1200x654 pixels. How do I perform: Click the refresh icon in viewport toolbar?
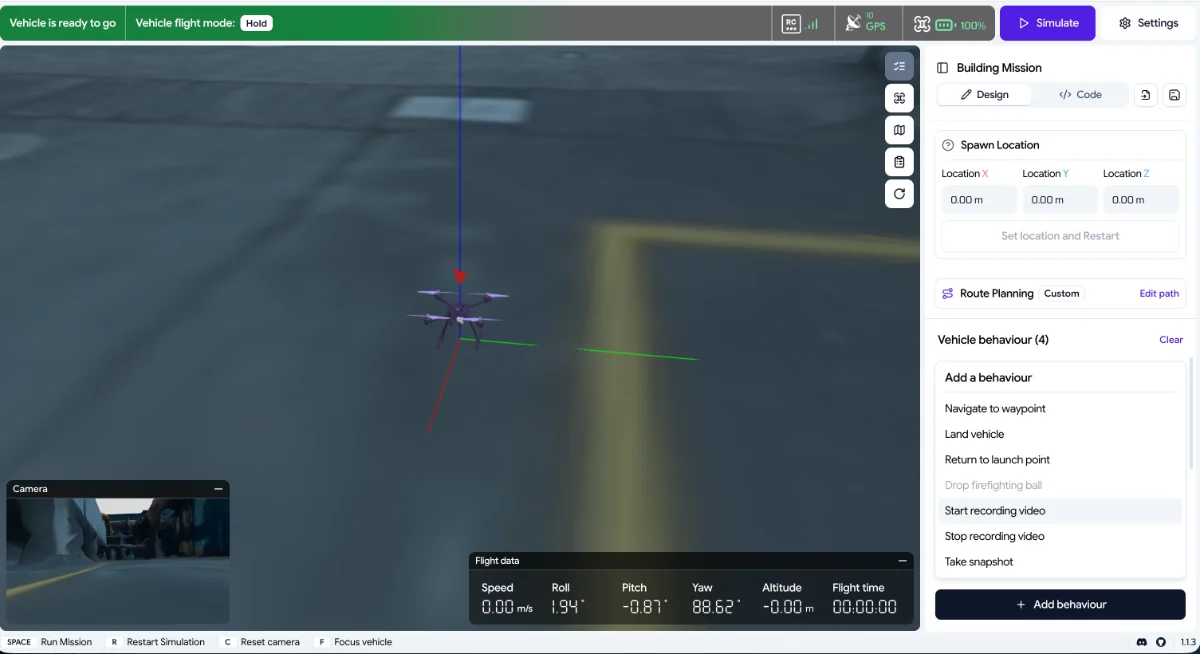coord(899,194)
